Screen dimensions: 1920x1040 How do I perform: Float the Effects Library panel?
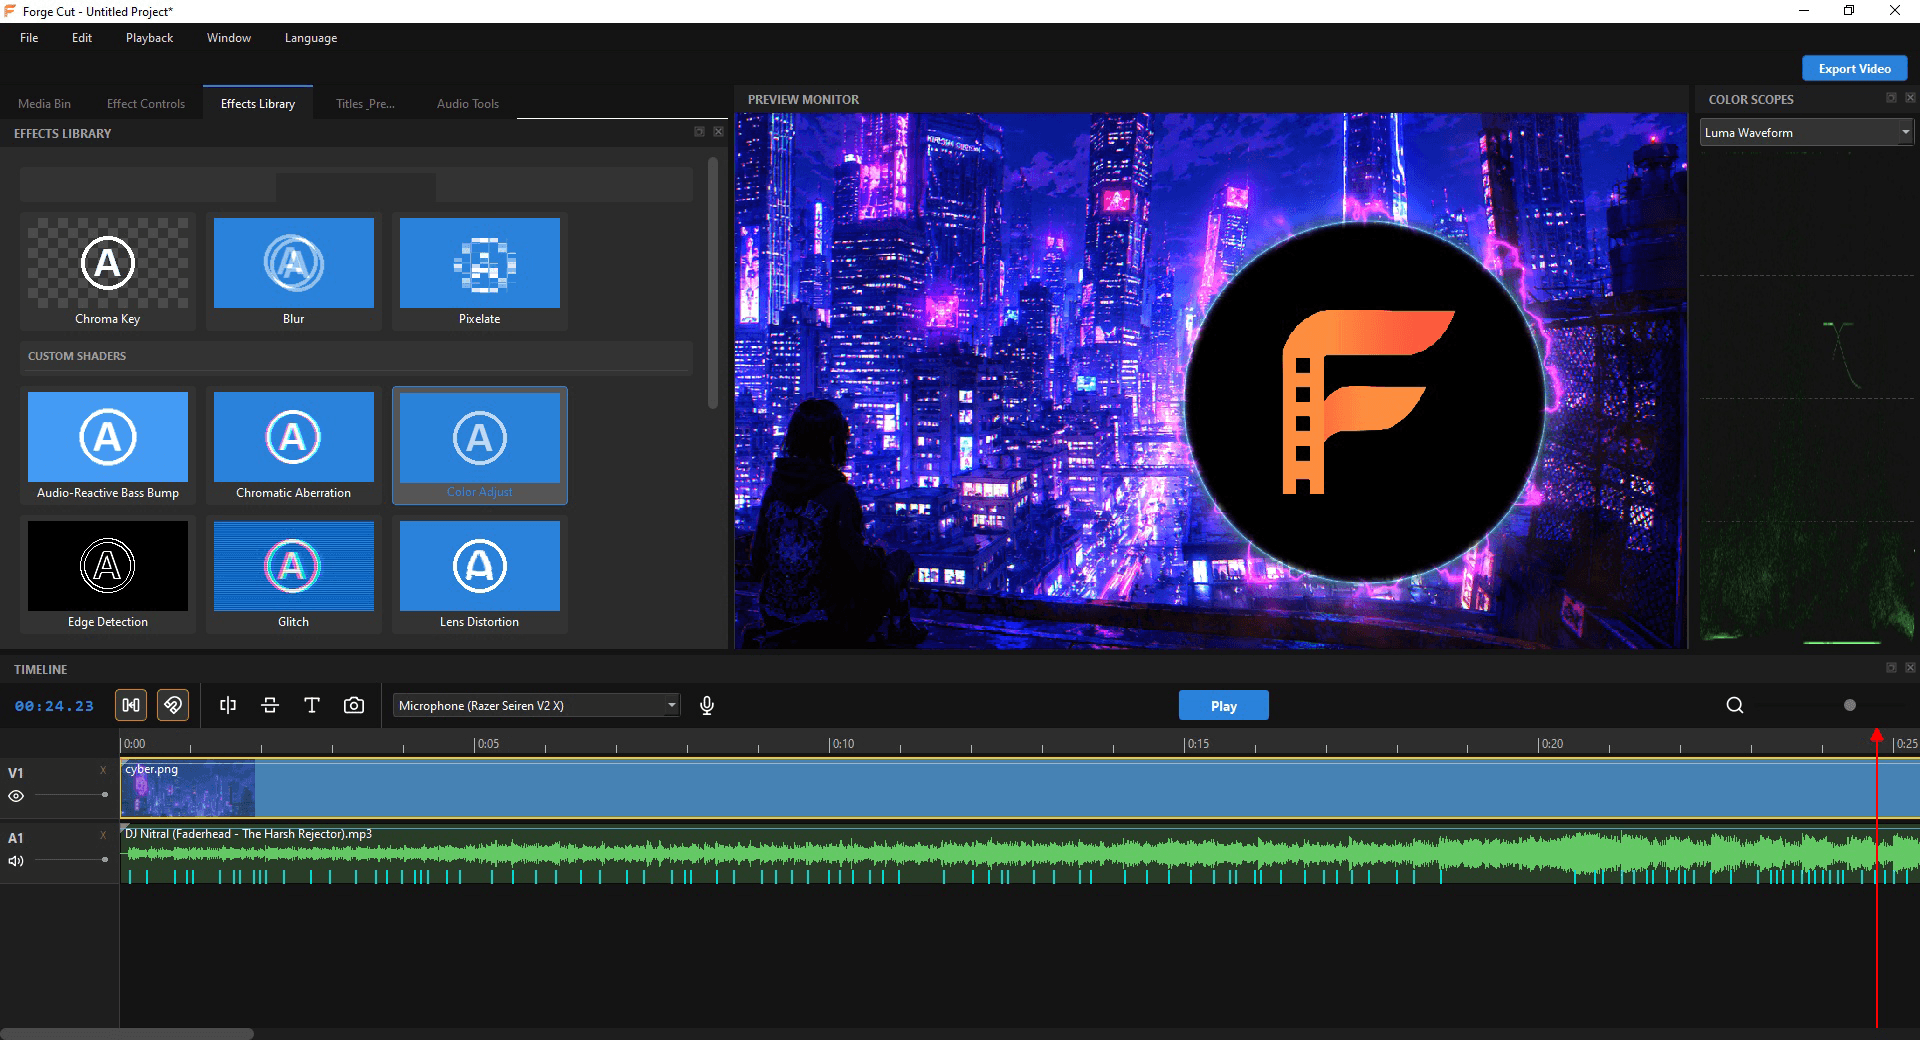click(699, 132)
